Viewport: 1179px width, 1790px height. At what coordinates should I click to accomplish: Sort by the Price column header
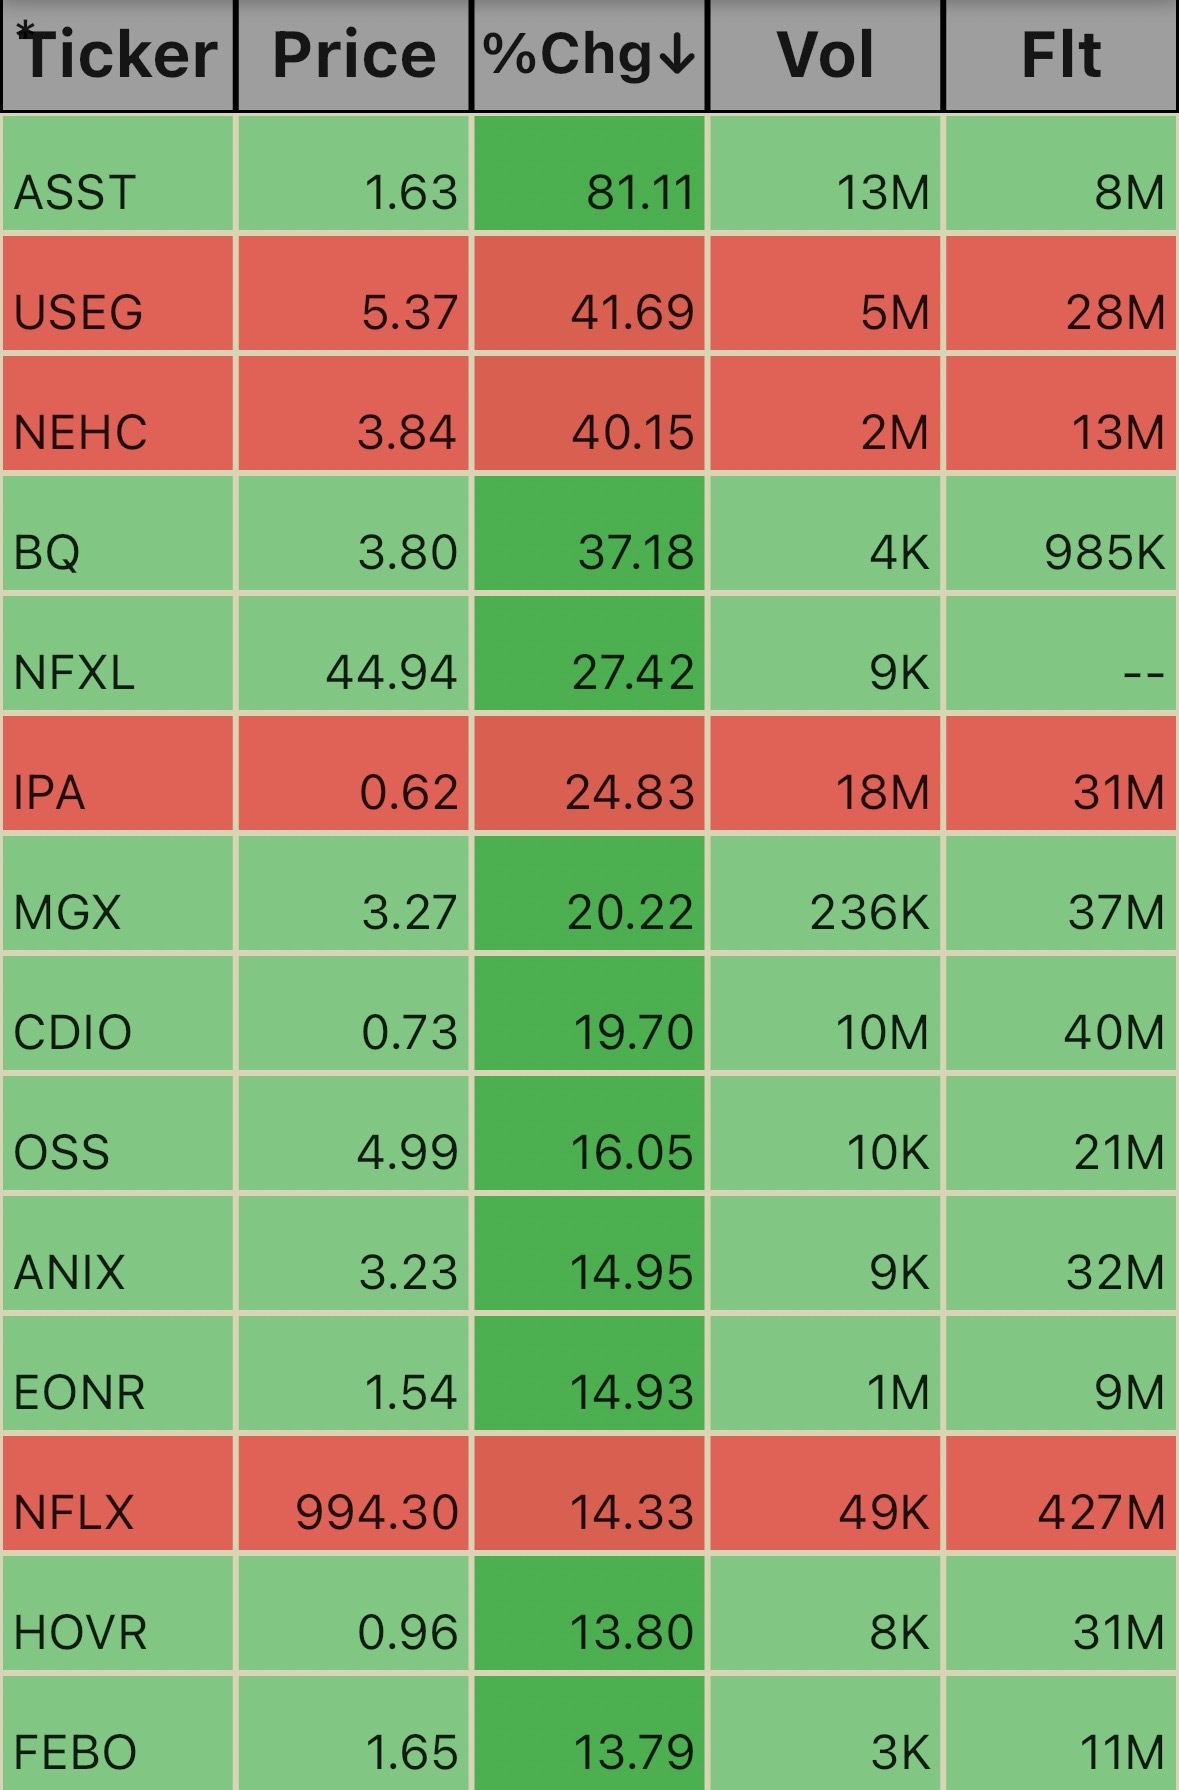354,55
